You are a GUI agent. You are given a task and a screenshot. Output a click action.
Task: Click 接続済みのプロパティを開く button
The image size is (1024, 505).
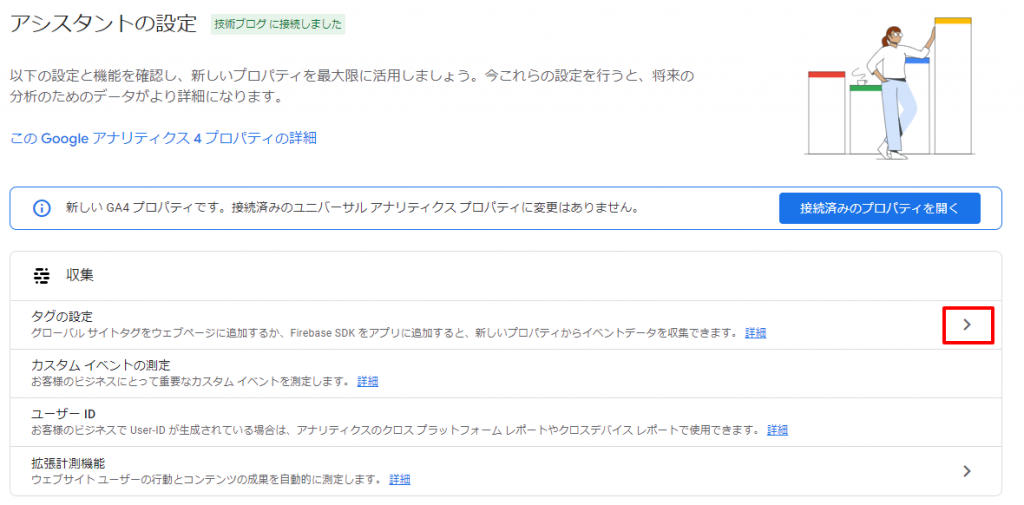880,209
